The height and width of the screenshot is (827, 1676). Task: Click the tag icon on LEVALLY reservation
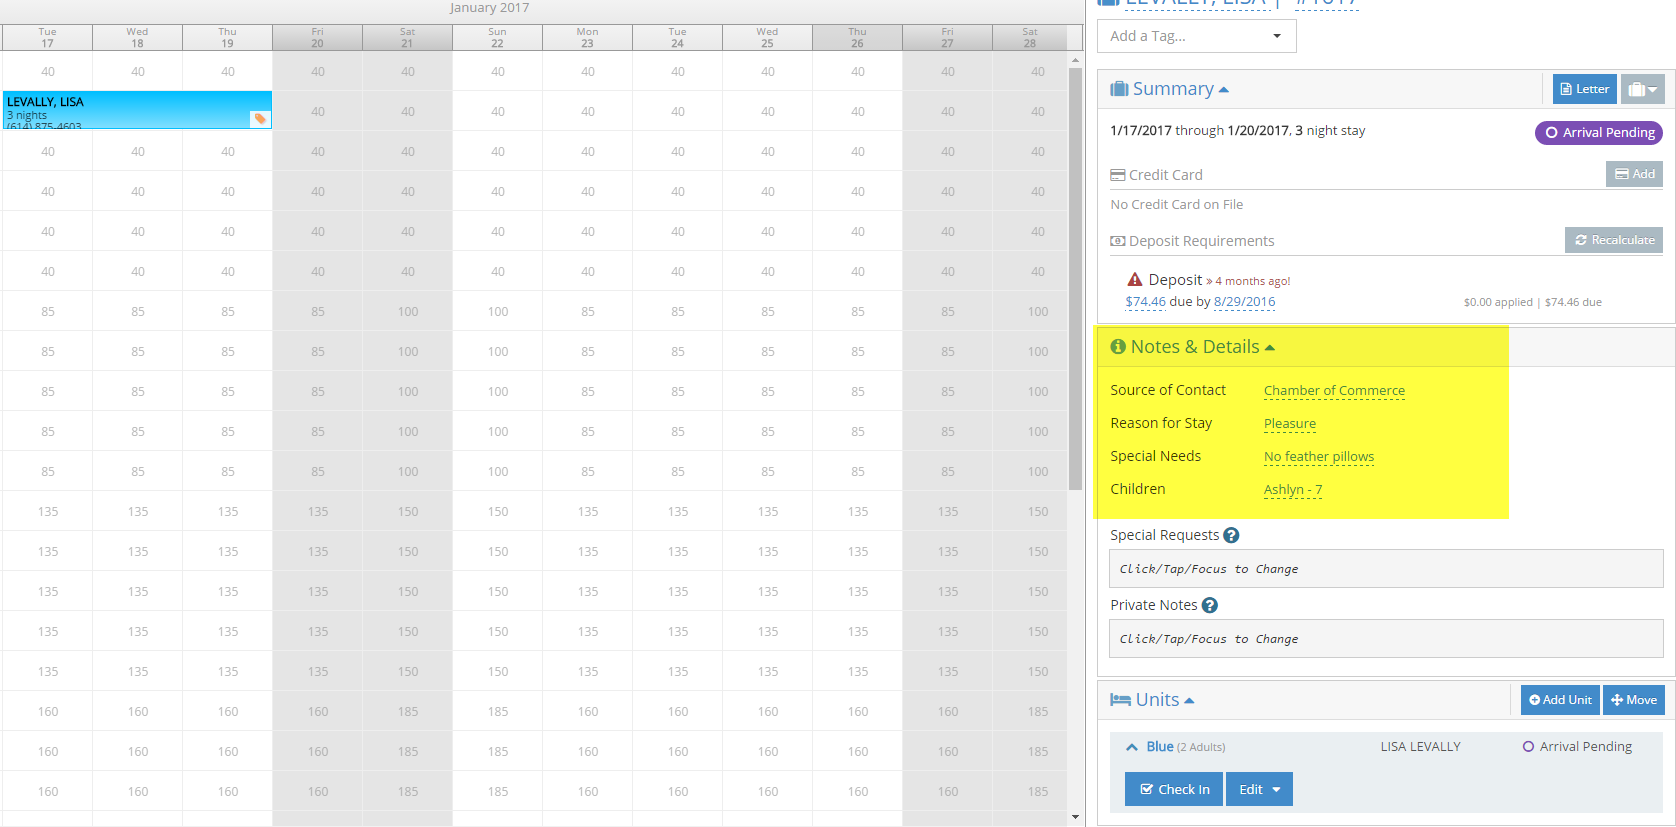pos(260,119)
